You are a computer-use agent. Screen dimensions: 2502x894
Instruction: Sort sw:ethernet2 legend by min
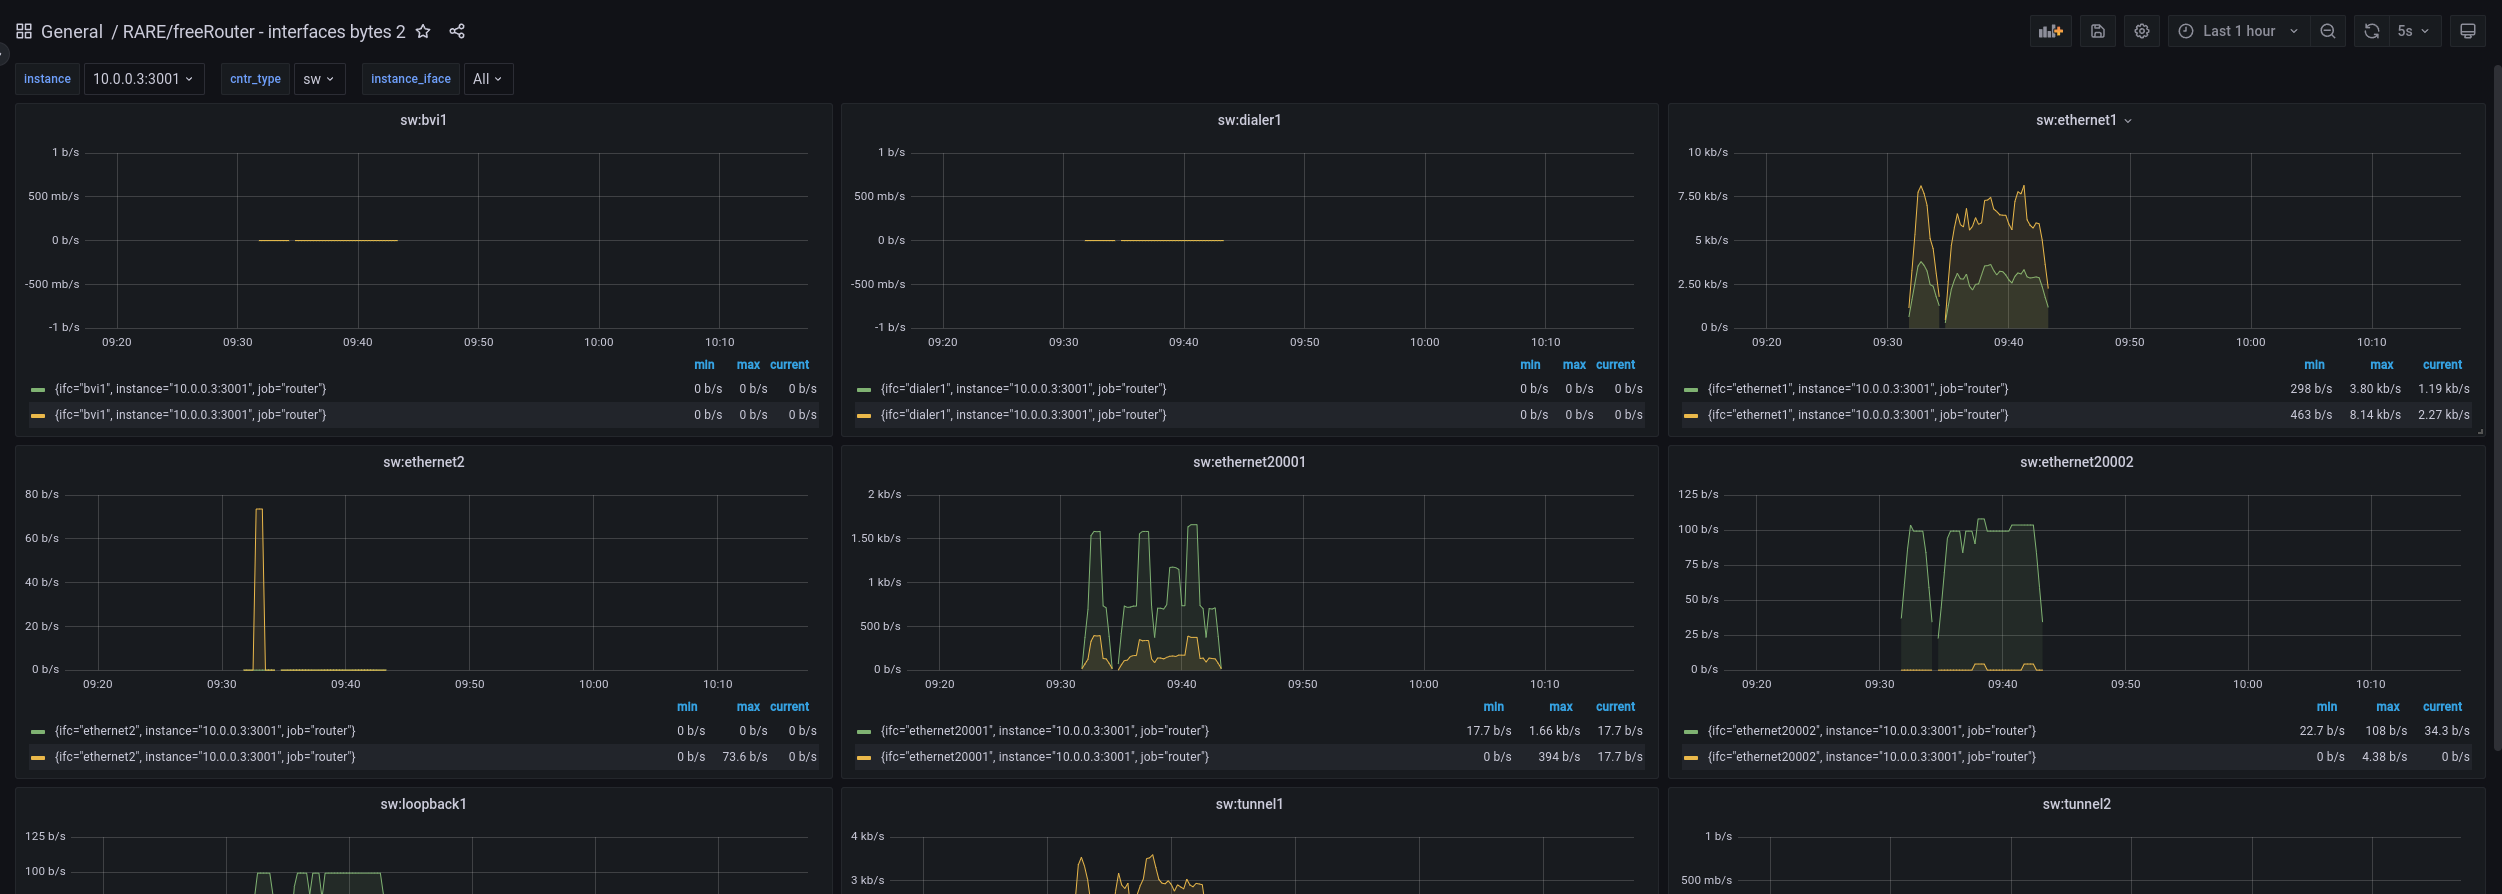(x=687, y=707)
